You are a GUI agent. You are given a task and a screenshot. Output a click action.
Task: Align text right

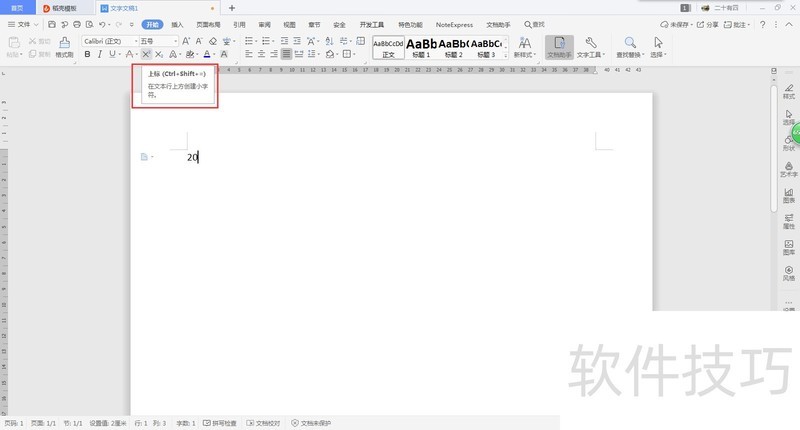point(274,54)
